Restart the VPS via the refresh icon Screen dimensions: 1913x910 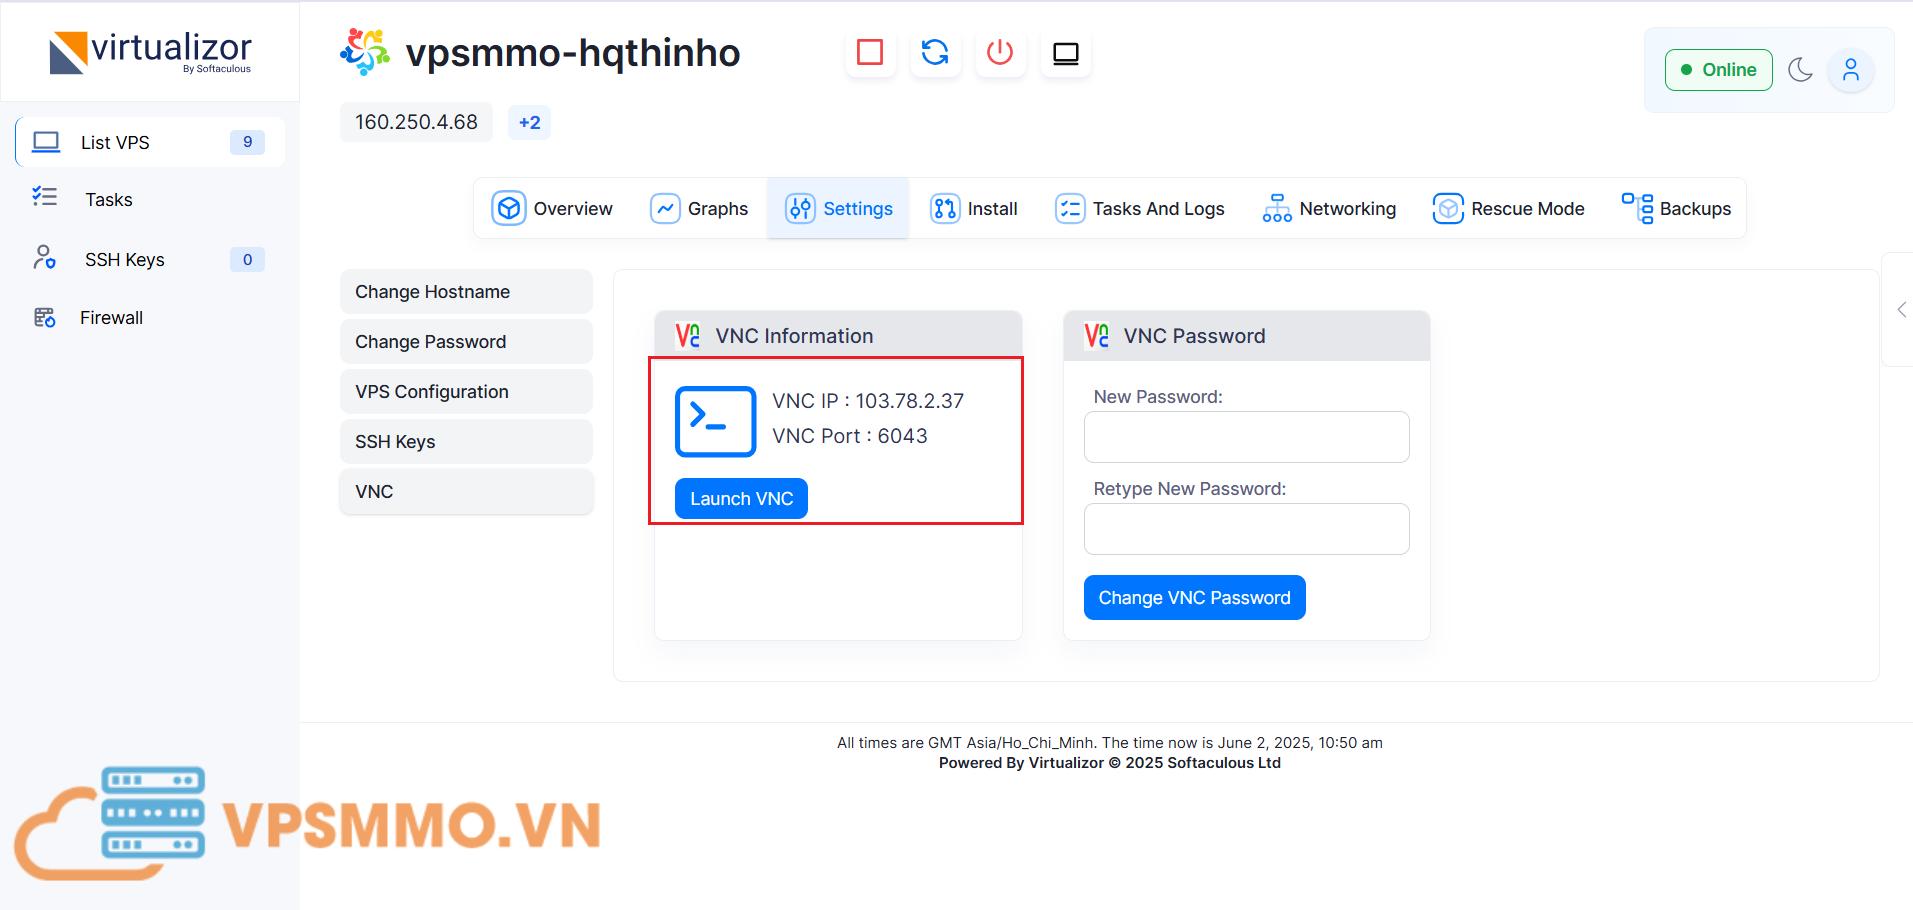[x=934, y=54]
